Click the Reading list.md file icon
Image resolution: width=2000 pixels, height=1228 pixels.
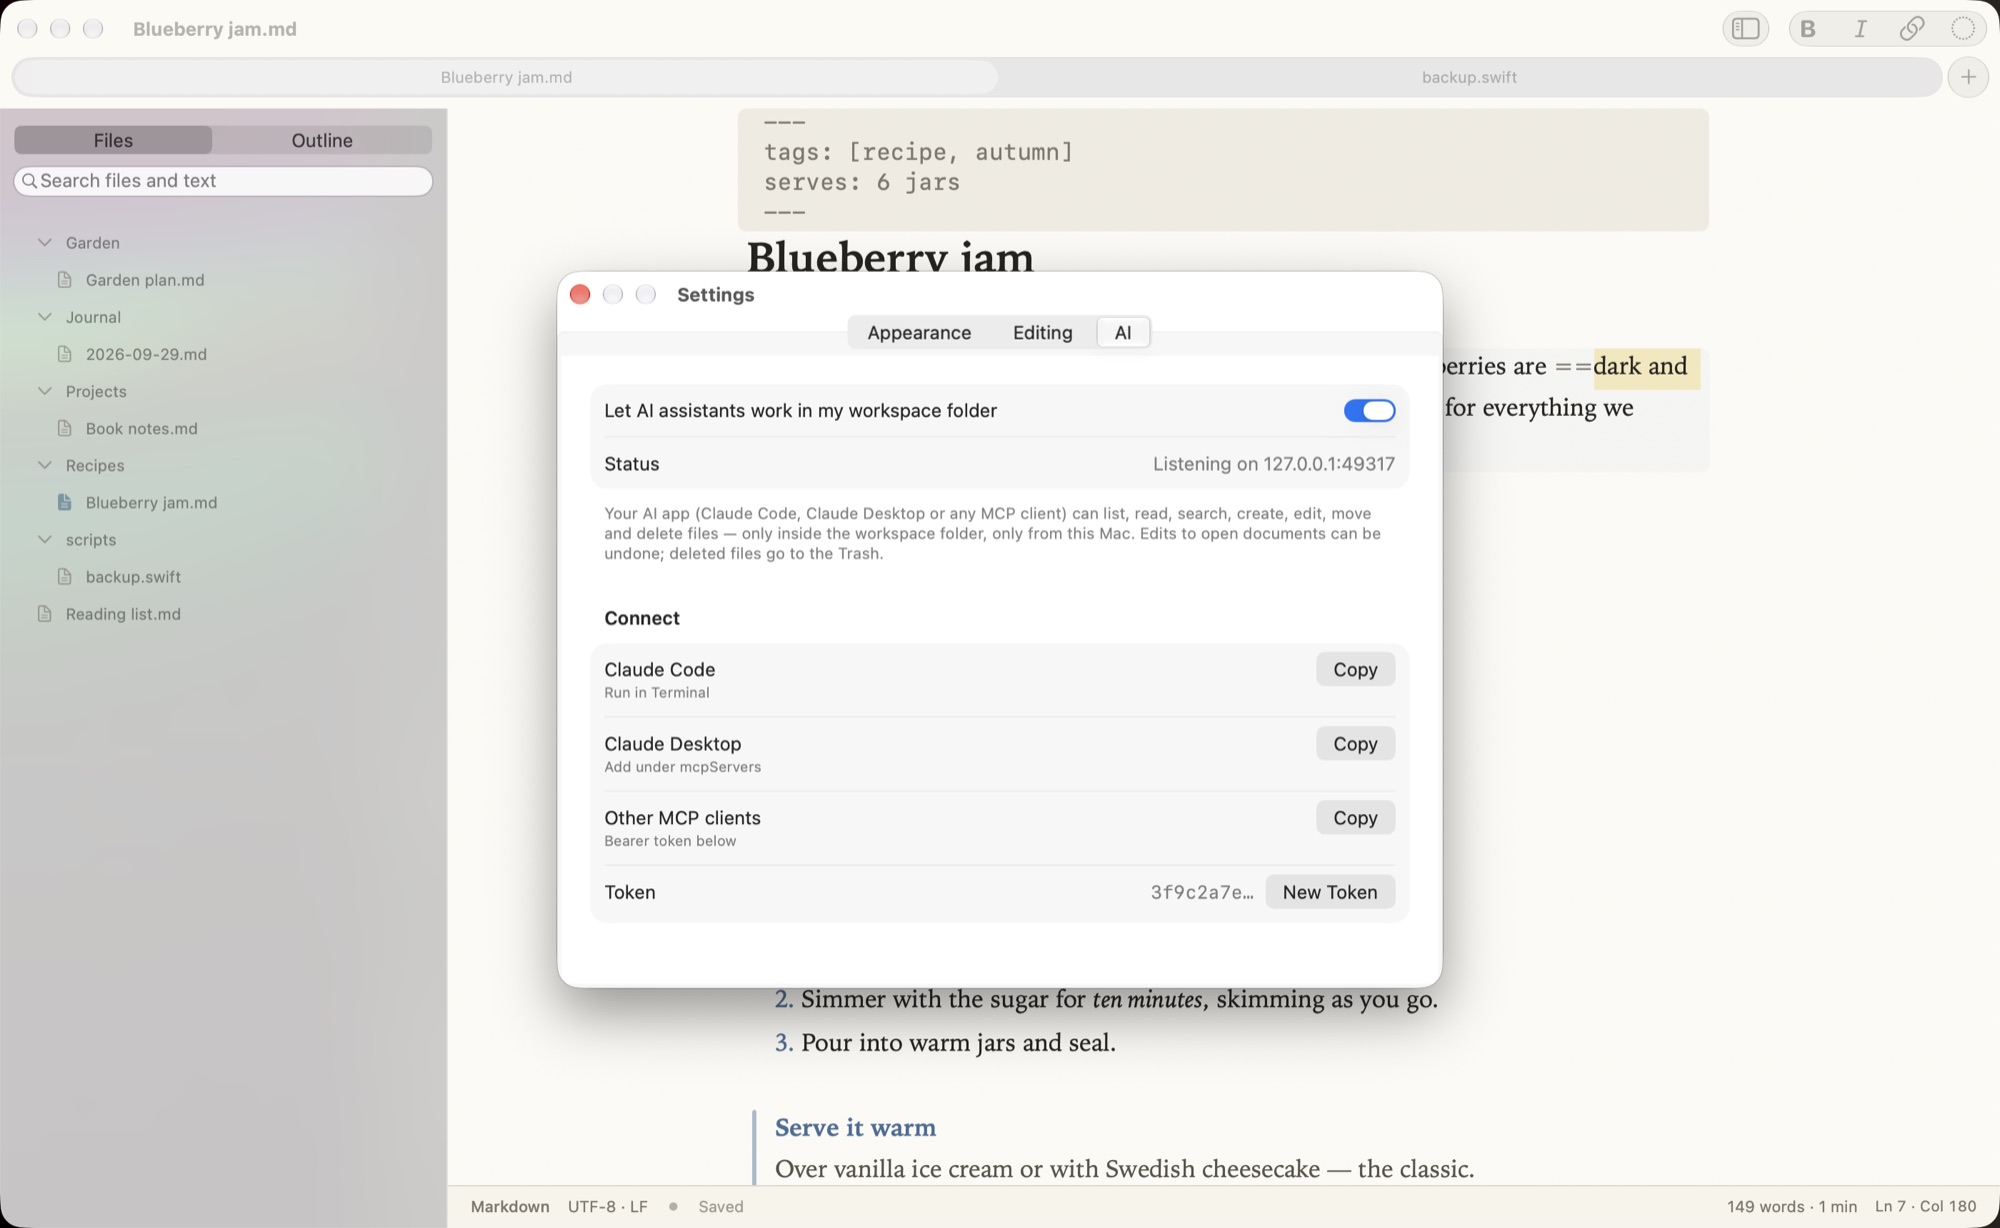point(45,614)
